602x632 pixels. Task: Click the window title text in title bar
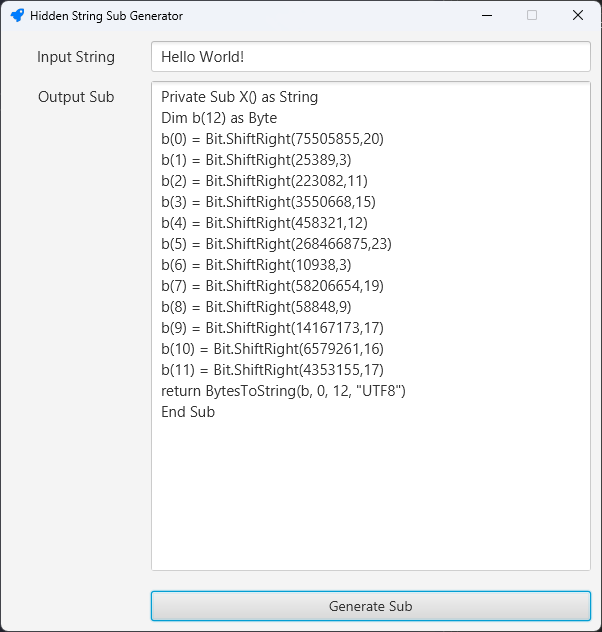(x=106, y=16)
